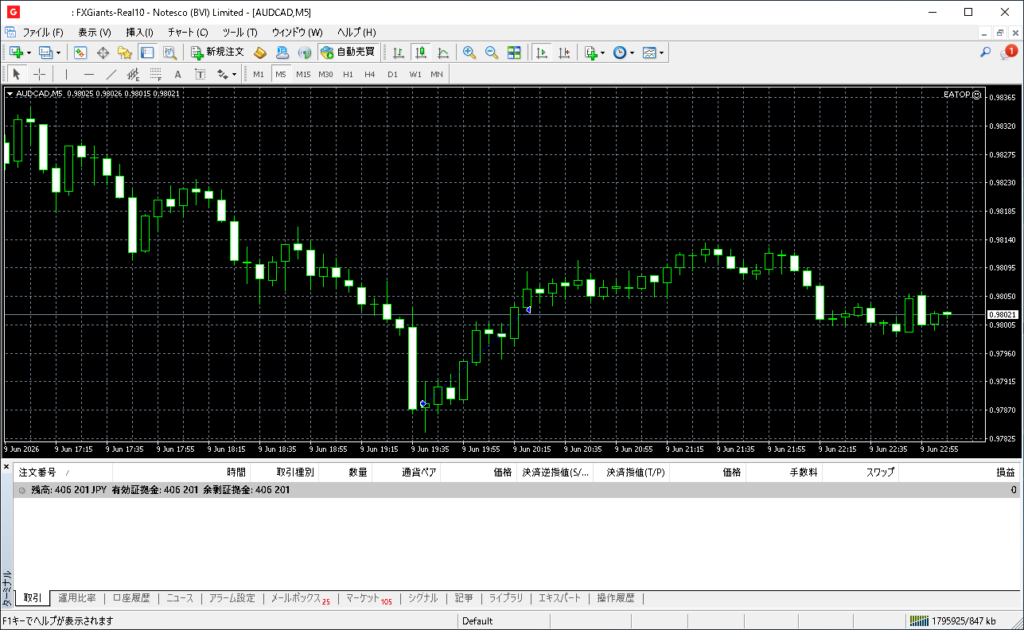This screenshot has height=630, width=1024.
Task: Select the text A tool
Action: click(178, 74)
